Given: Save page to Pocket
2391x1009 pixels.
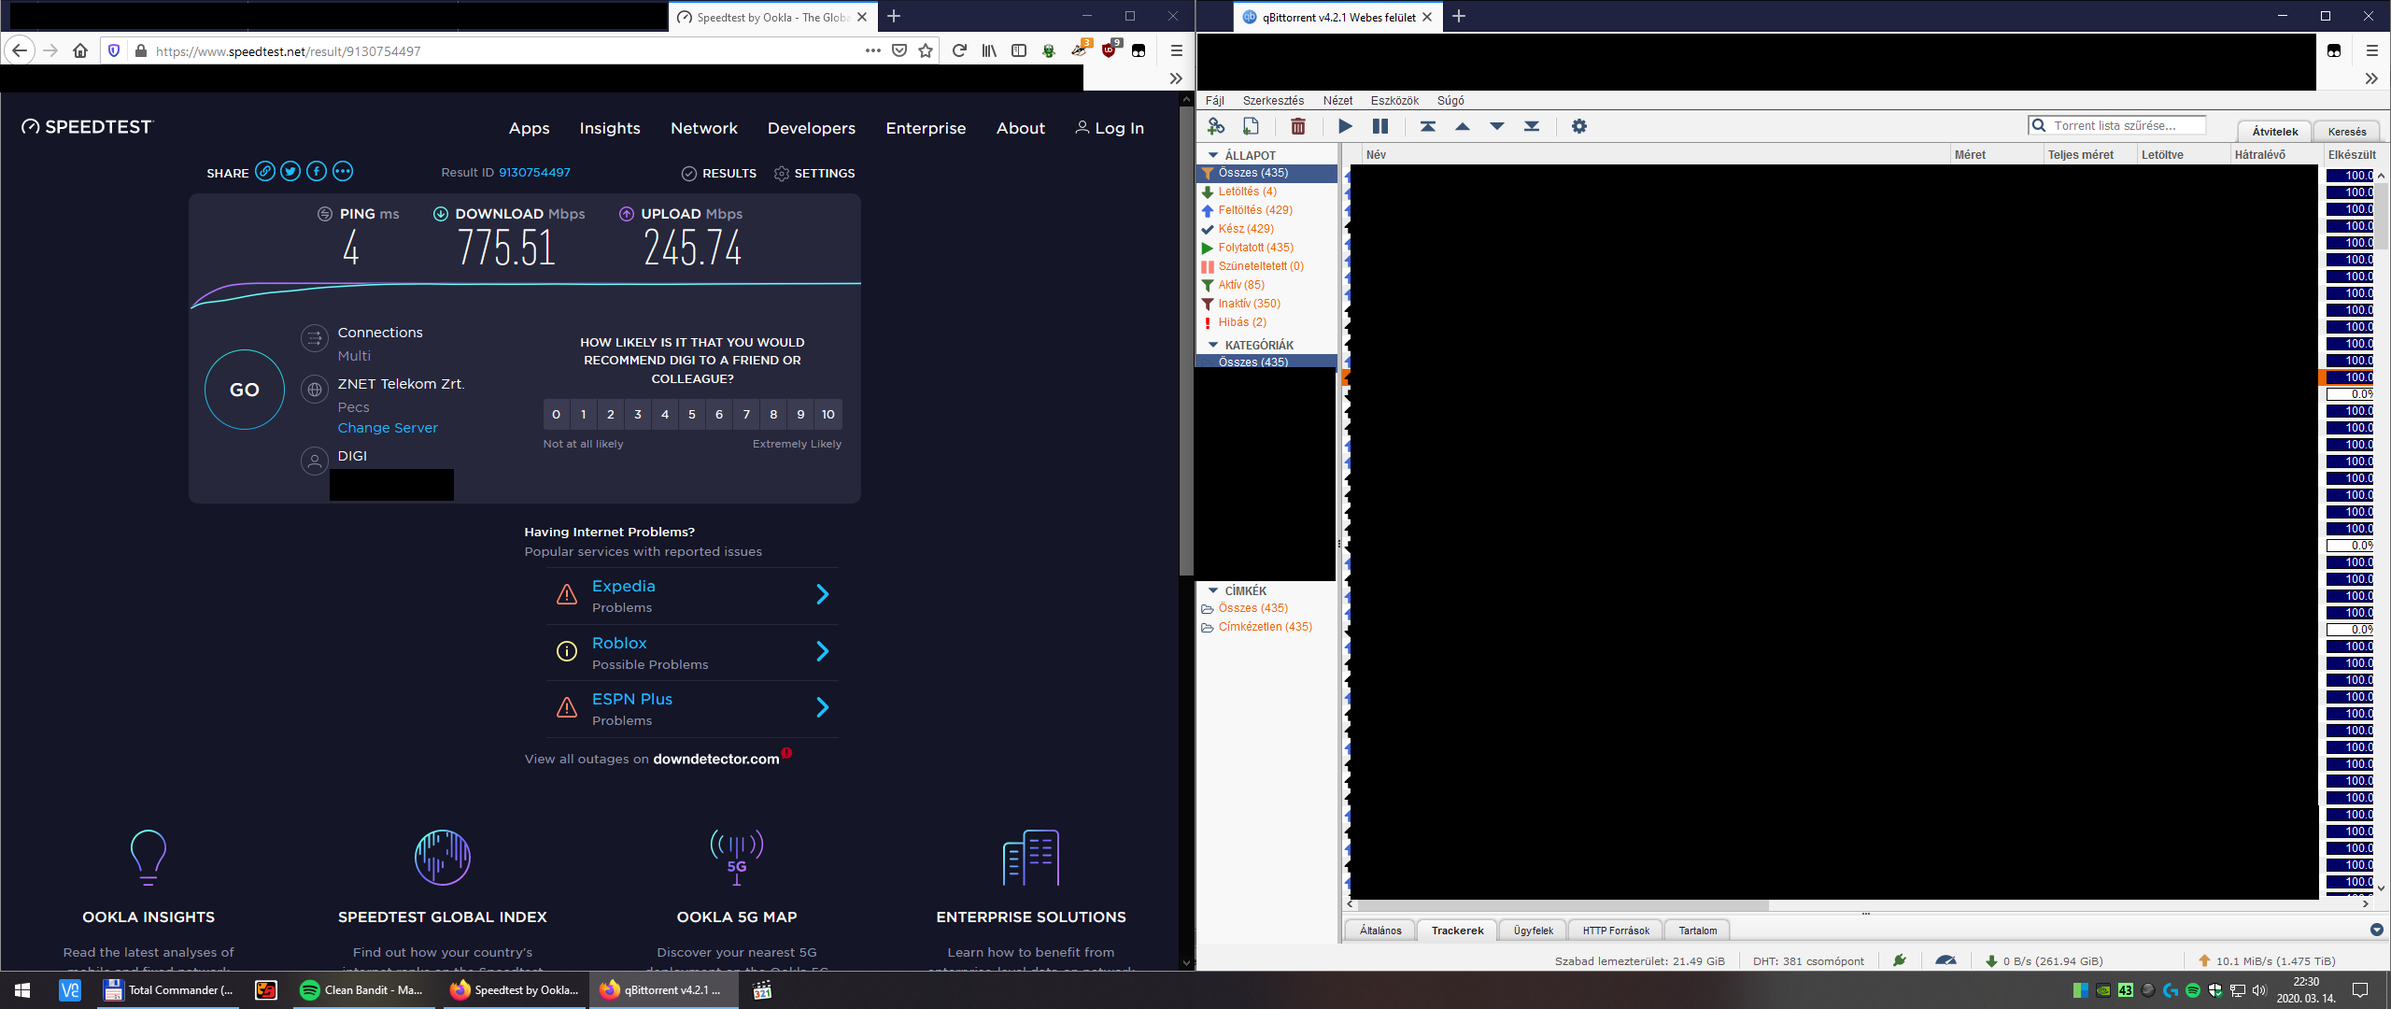Looking at the screenshot, I should coord(899,51).
